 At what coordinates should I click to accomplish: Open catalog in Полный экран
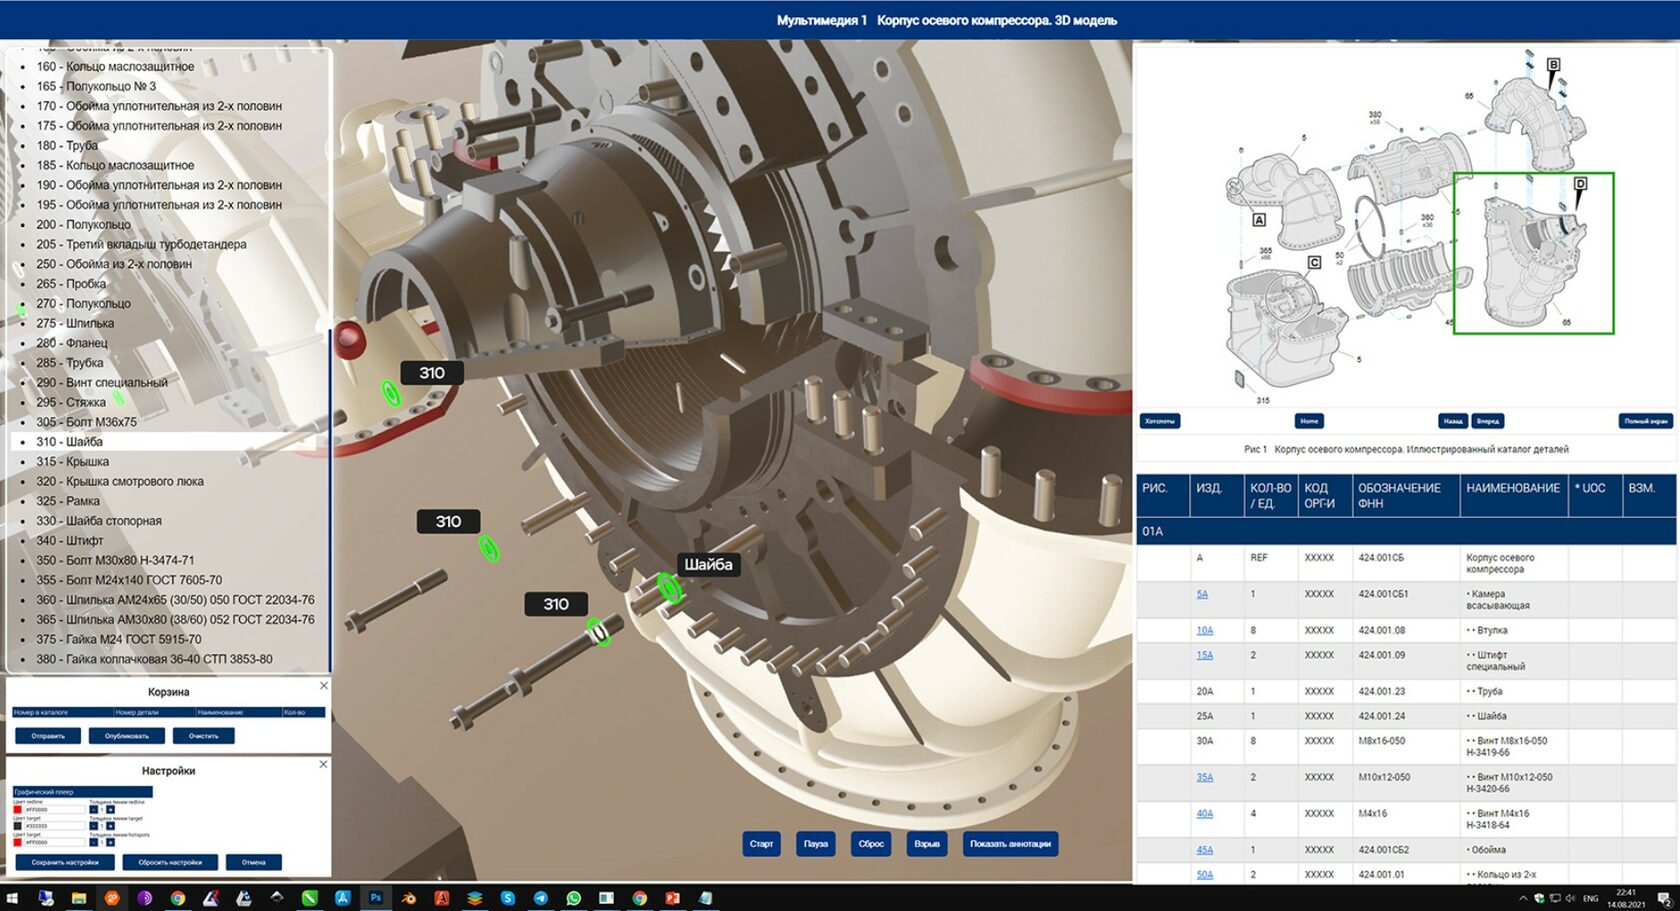[x=1645, y=421]
